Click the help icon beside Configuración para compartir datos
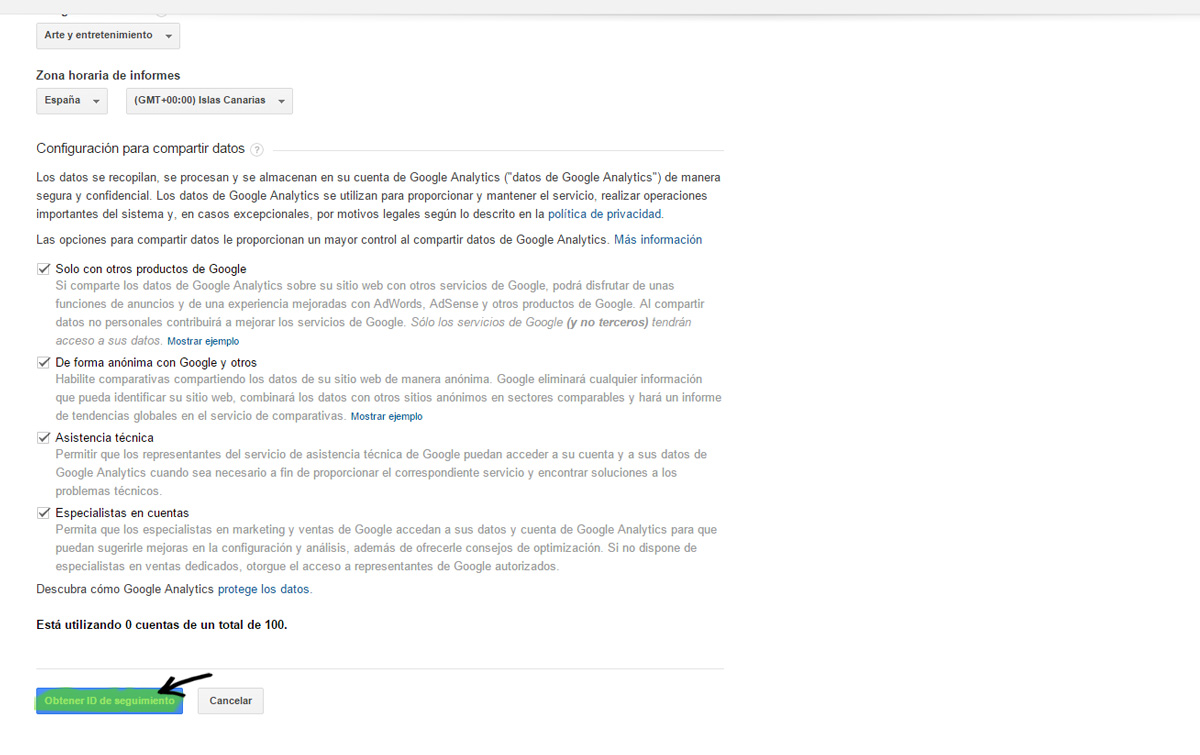The width and height of the screenshot is (1200, 755). pos(257,149)
